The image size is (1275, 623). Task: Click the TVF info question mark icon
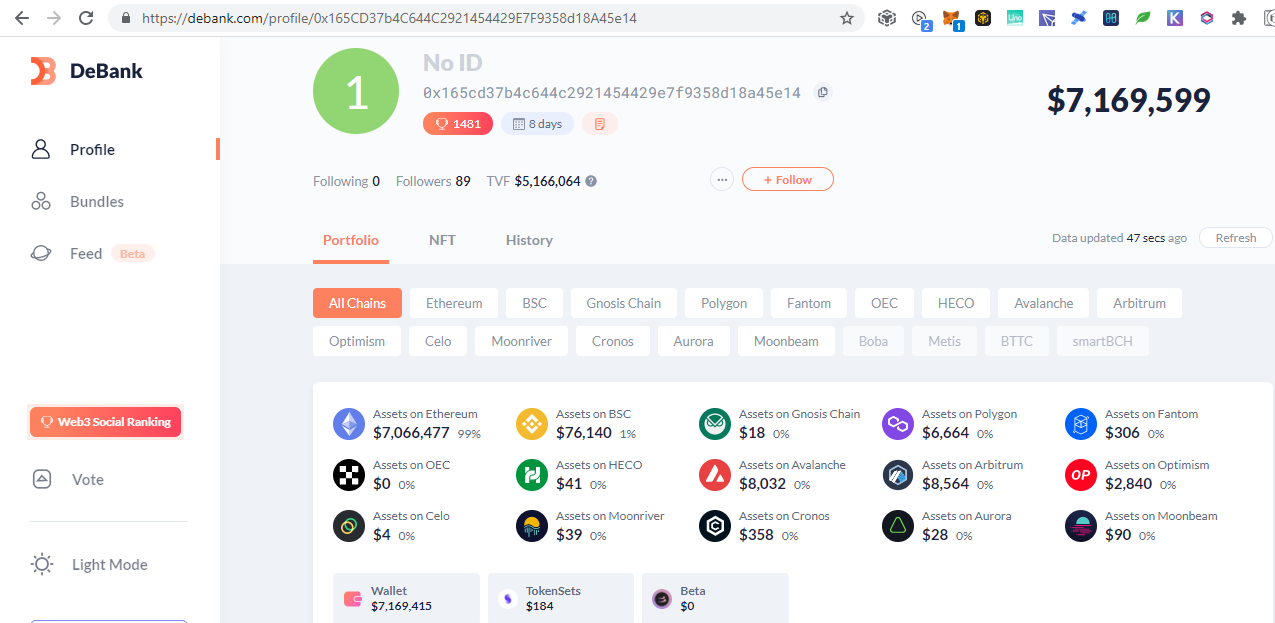(591, 182)
